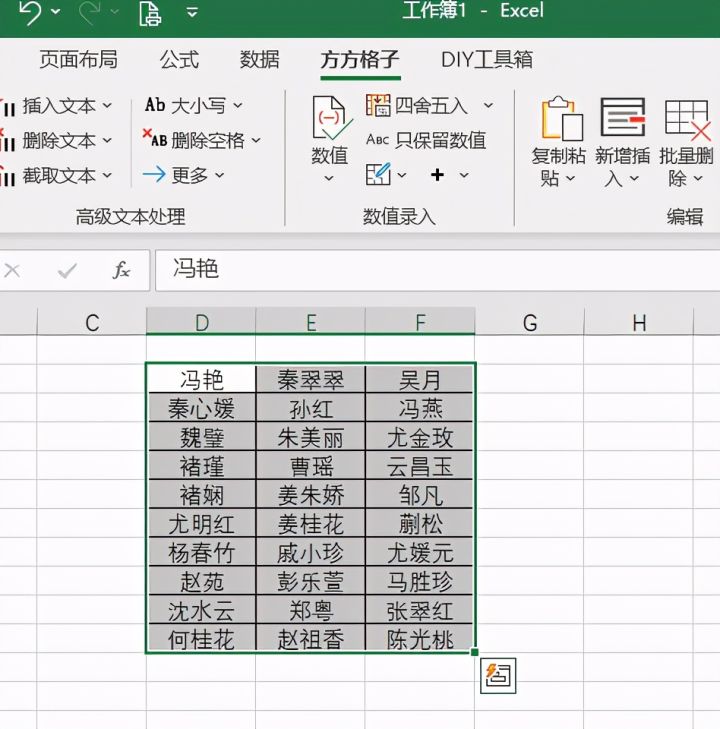Screen dimensions: 720x729
Task: Select cell containing 尤金玫
Action: coord(419,437)
